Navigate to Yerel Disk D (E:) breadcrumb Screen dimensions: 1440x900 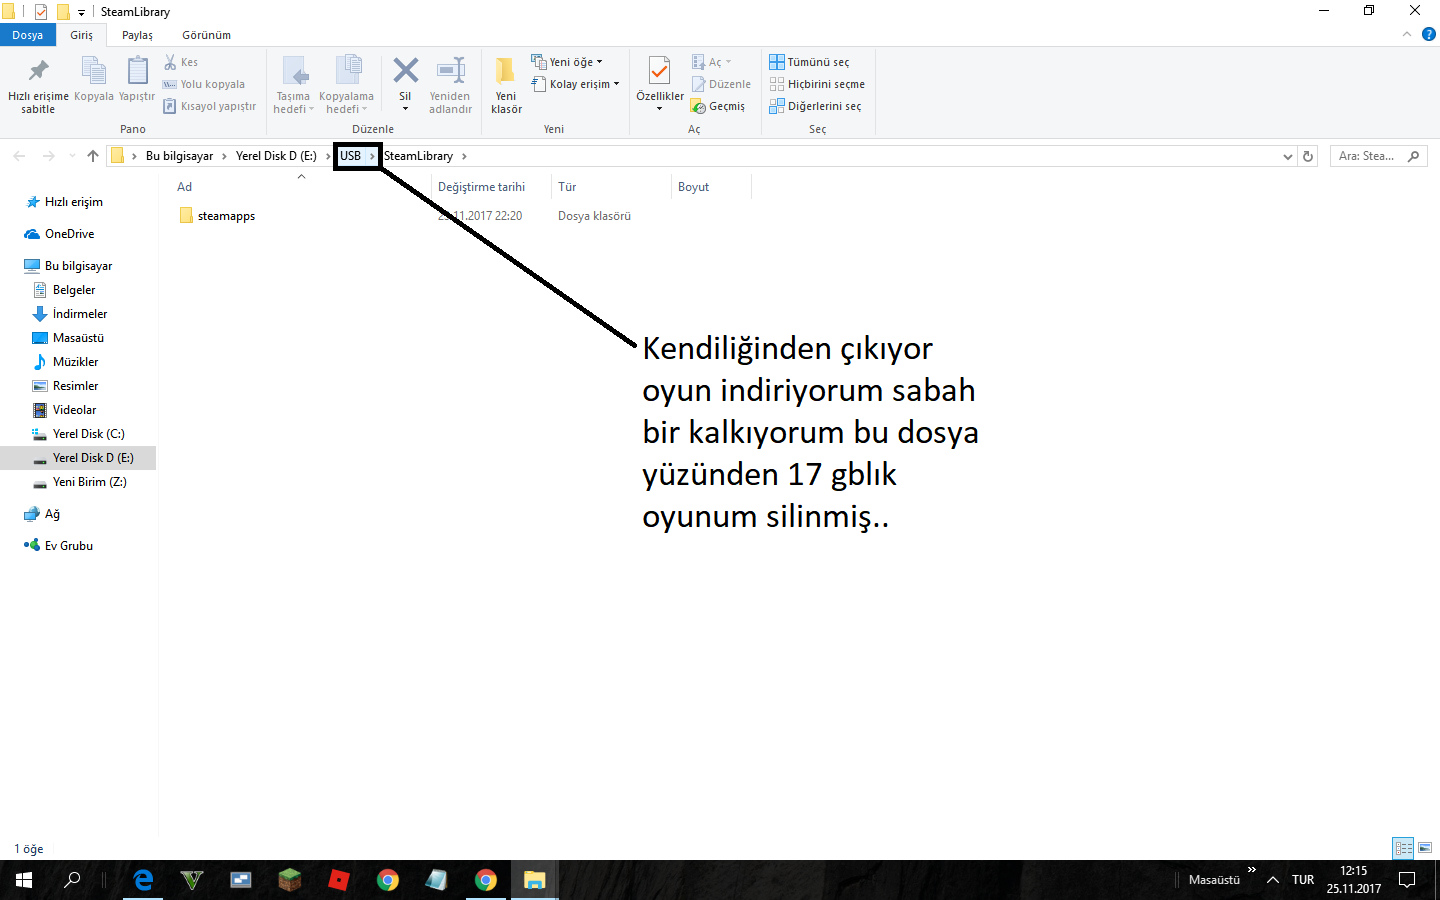(276, 156)
